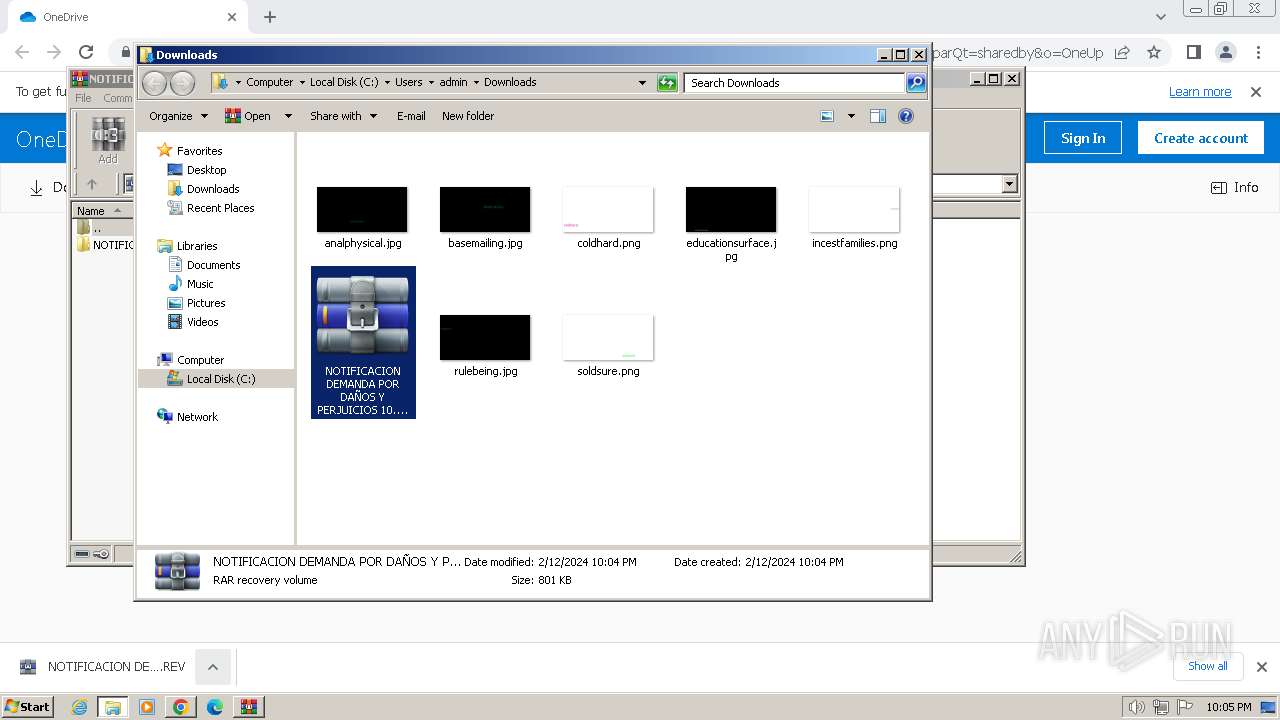
Task: Close the Chrome downloads bar
Action: point(1261,667)
